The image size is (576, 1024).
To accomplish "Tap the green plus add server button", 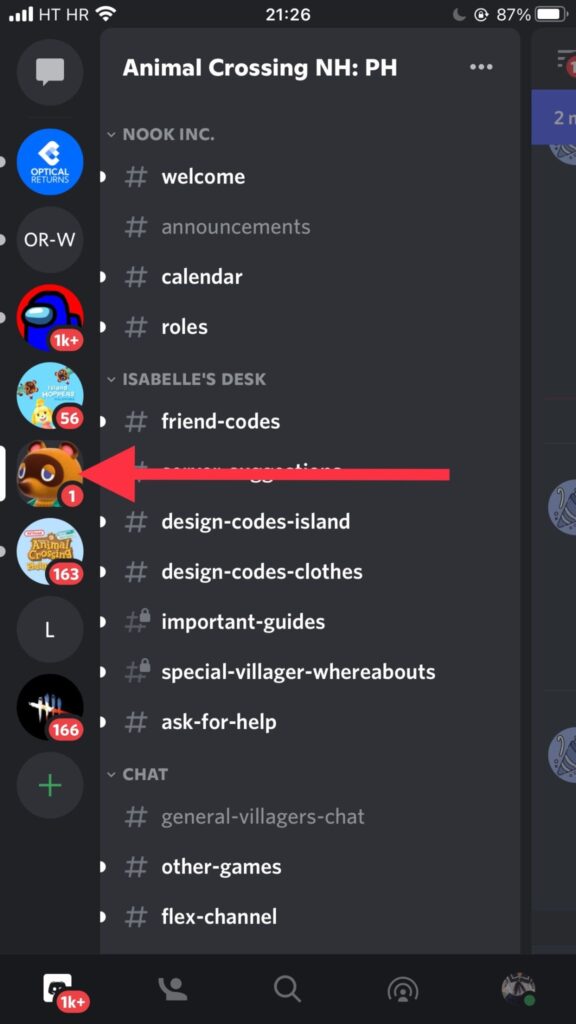I will pos(50,785).
